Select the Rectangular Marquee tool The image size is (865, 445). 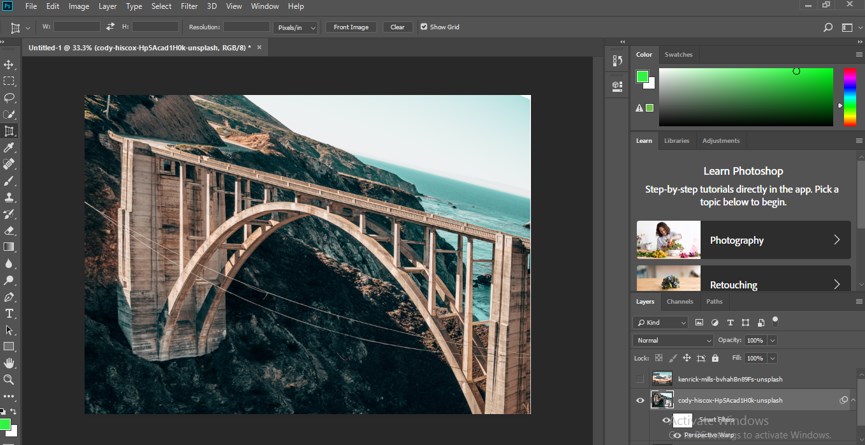[x=9, y=81]
